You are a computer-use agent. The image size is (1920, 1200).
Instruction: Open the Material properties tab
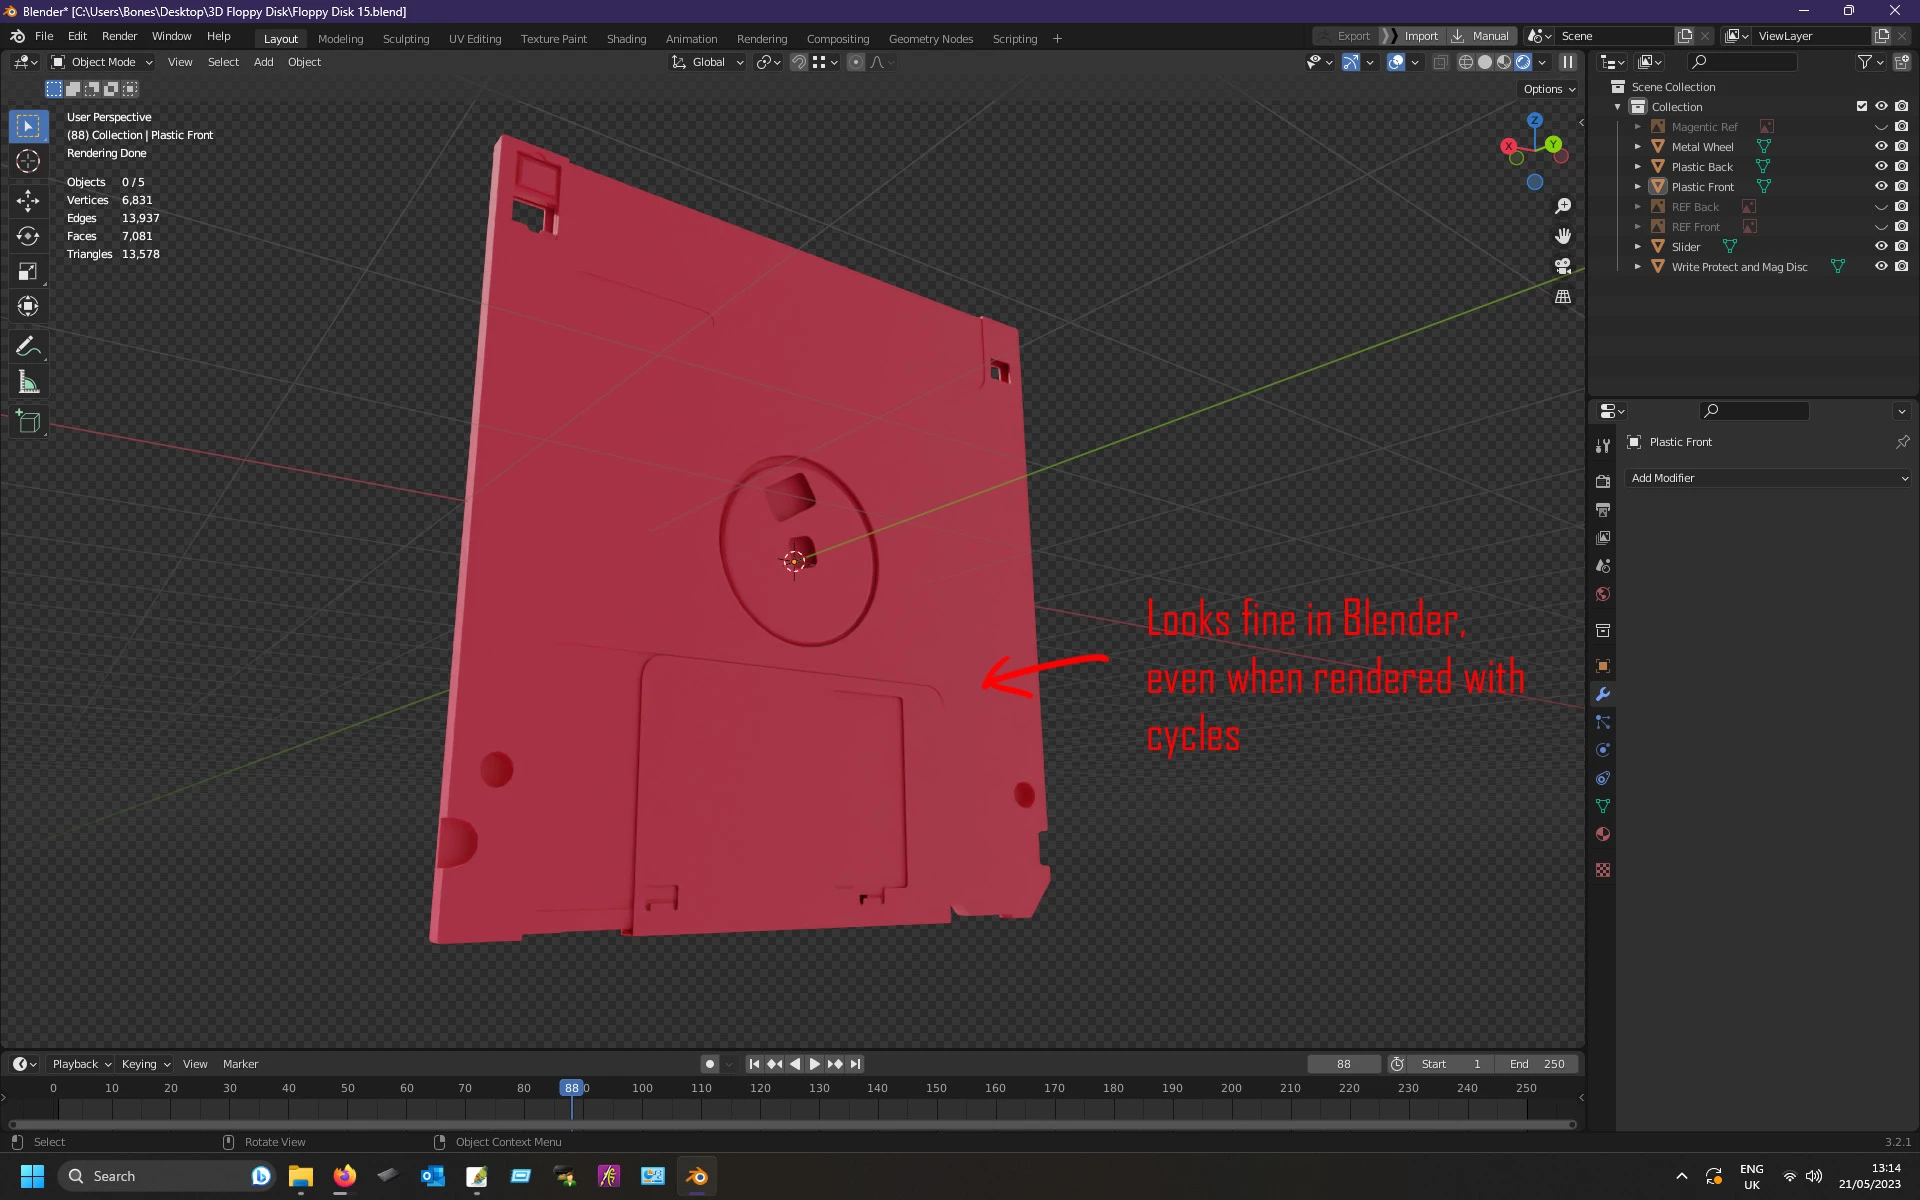1603,834
